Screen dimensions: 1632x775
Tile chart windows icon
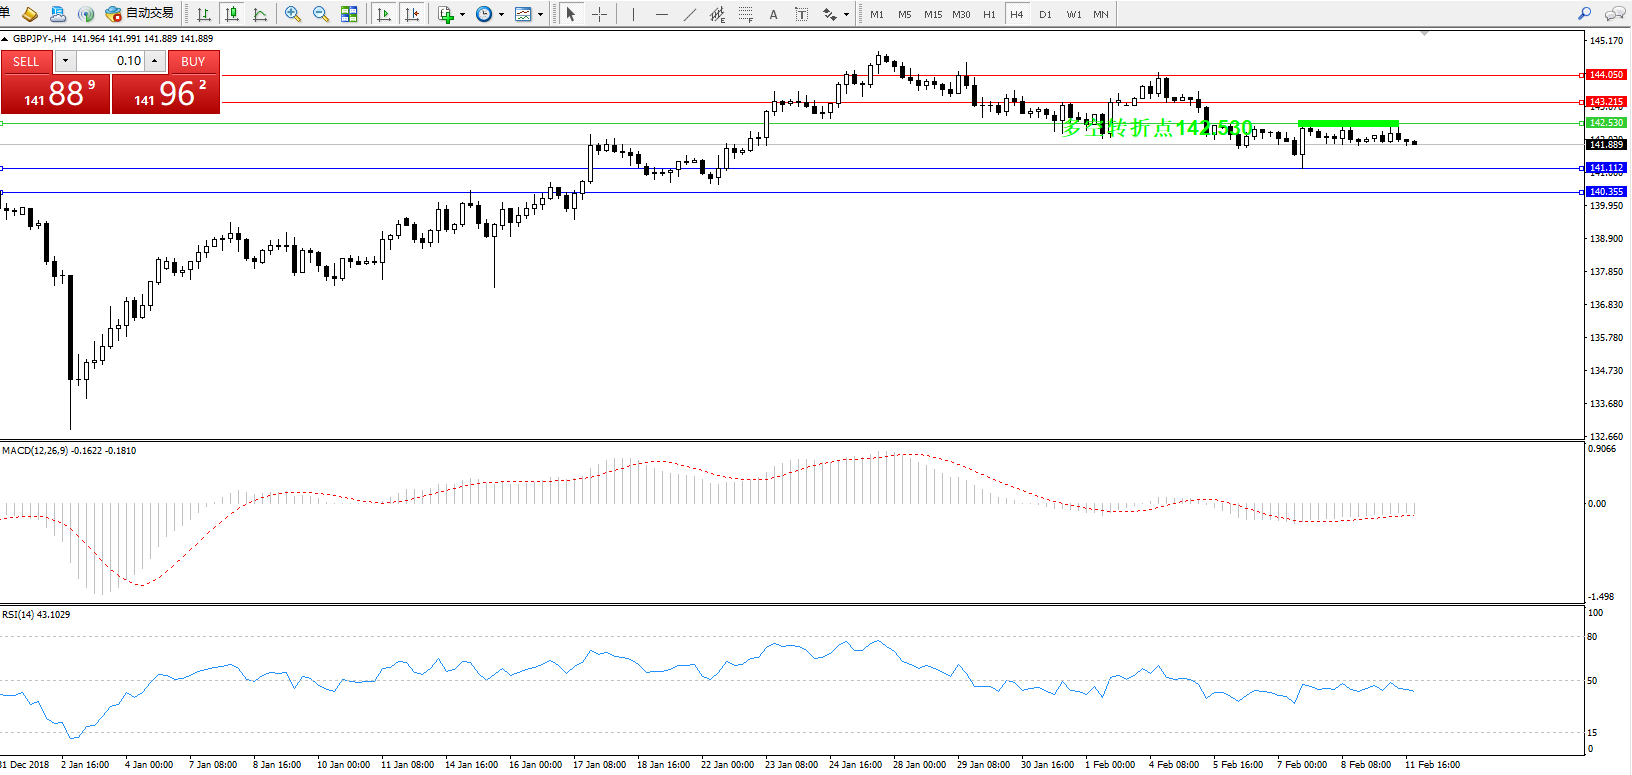[349, 14]
